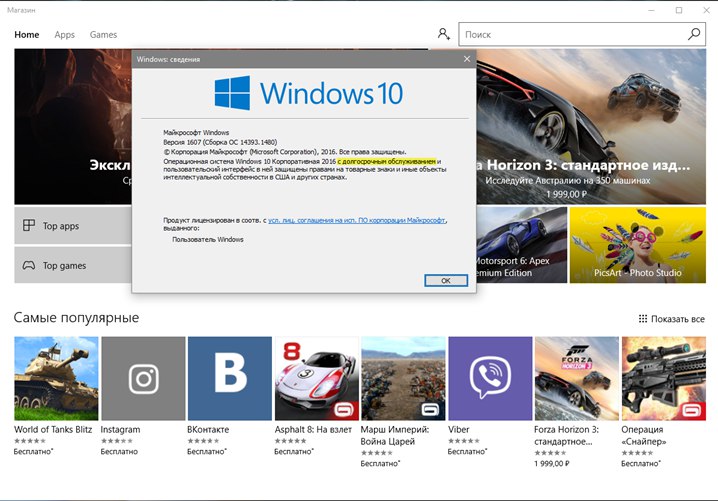Viewport: 718px width, 501px height.
Task: Click Бесплатно under Viber
Action: 468,452
